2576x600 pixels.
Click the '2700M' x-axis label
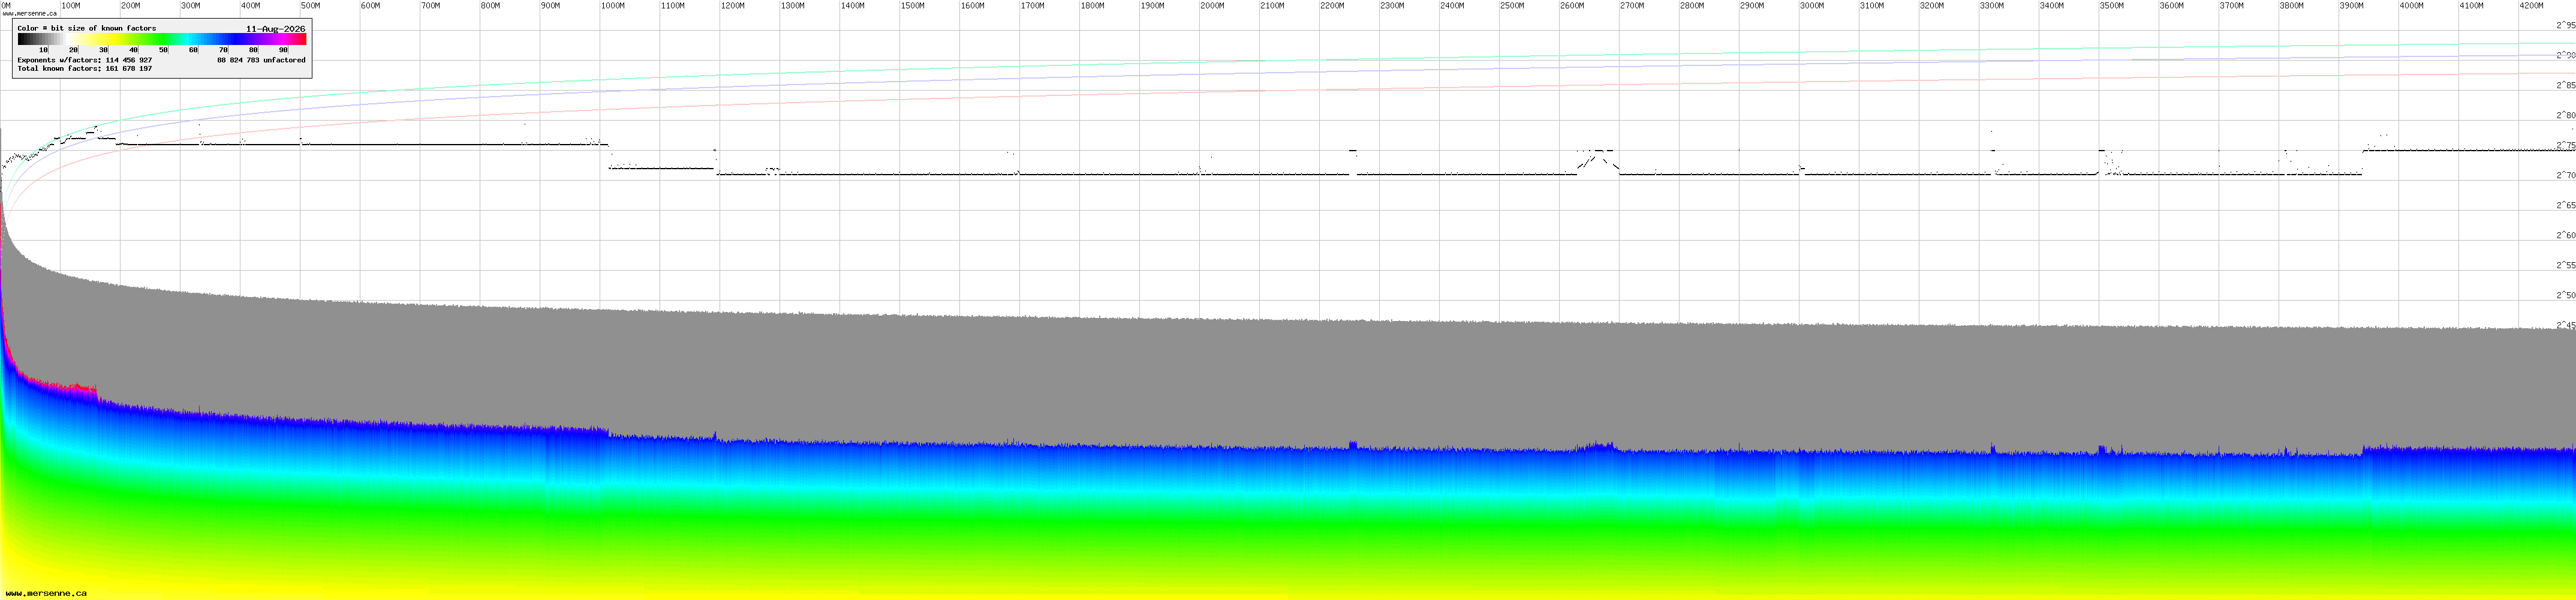pos(1633,6)
